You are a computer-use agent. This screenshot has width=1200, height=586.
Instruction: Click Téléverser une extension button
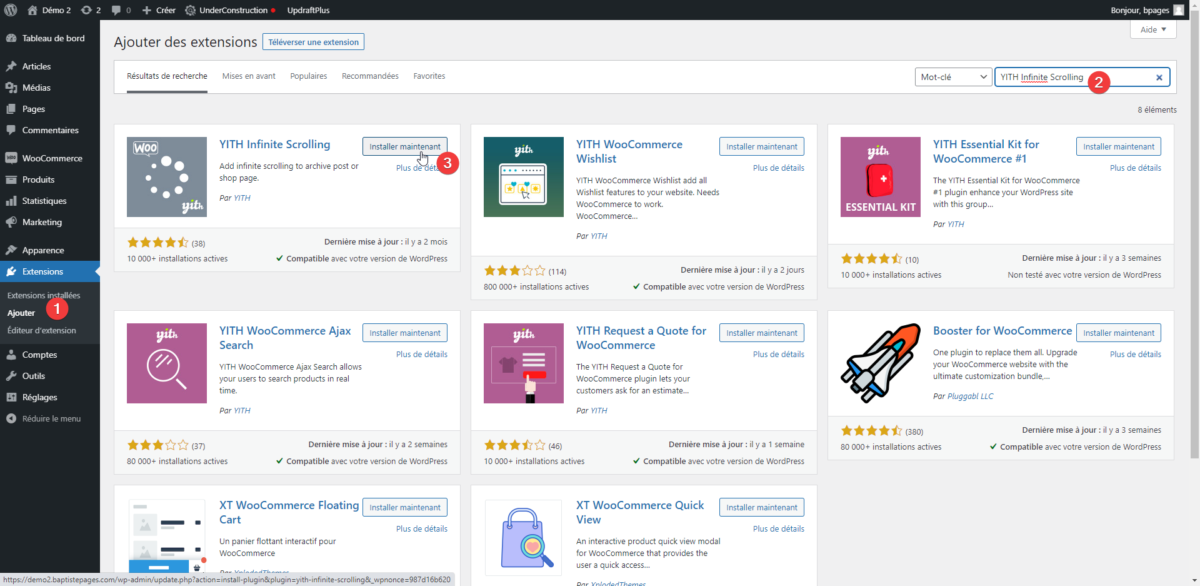(314, 41)
